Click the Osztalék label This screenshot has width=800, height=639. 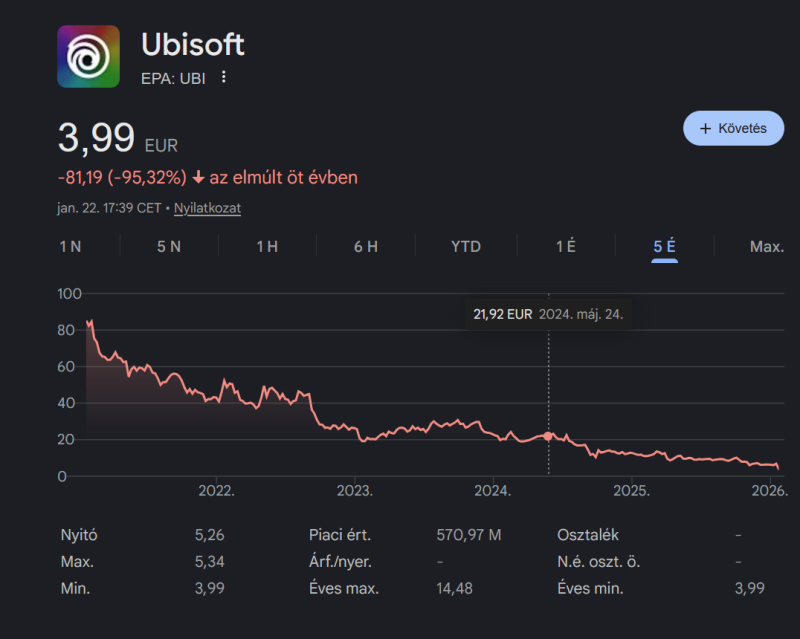point(588,535)
